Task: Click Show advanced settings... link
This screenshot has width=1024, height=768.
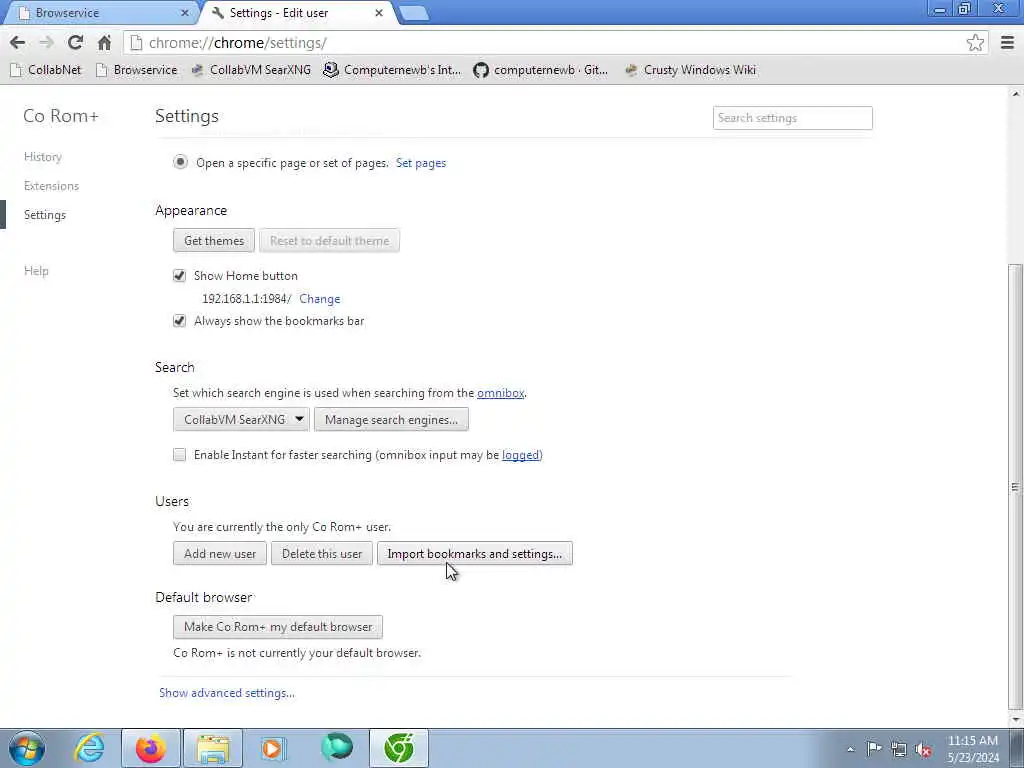Action: click(227, 692)
